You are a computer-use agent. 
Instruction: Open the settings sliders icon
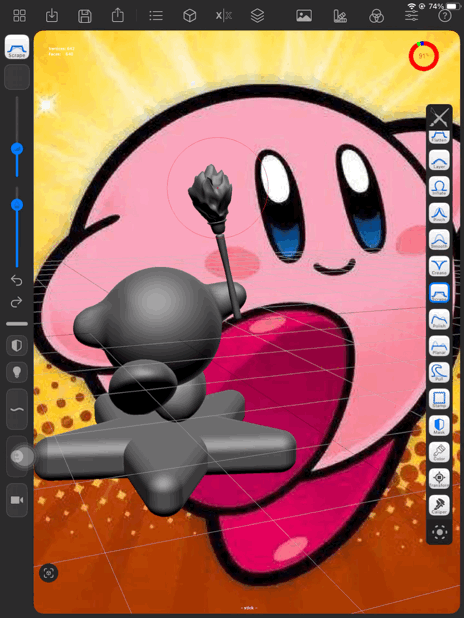[411, 16]
